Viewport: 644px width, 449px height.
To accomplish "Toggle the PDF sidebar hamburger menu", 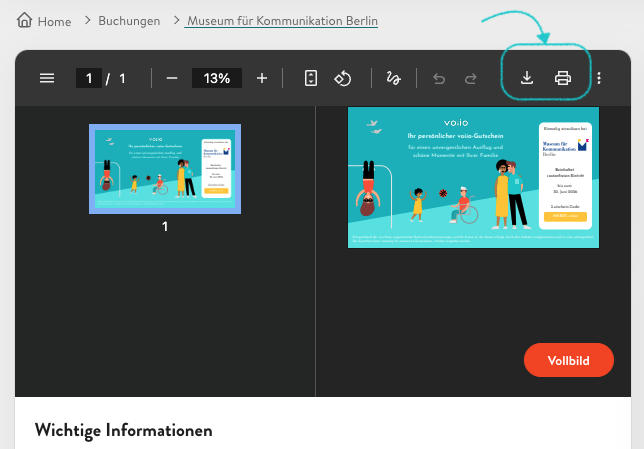I will [47, 78].
